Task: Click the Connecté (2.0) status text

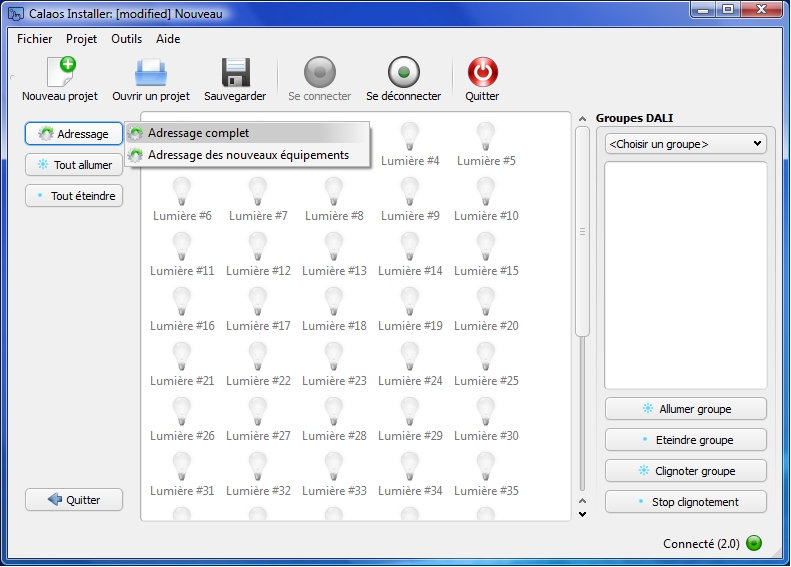Action: click(x=701, y=544)
